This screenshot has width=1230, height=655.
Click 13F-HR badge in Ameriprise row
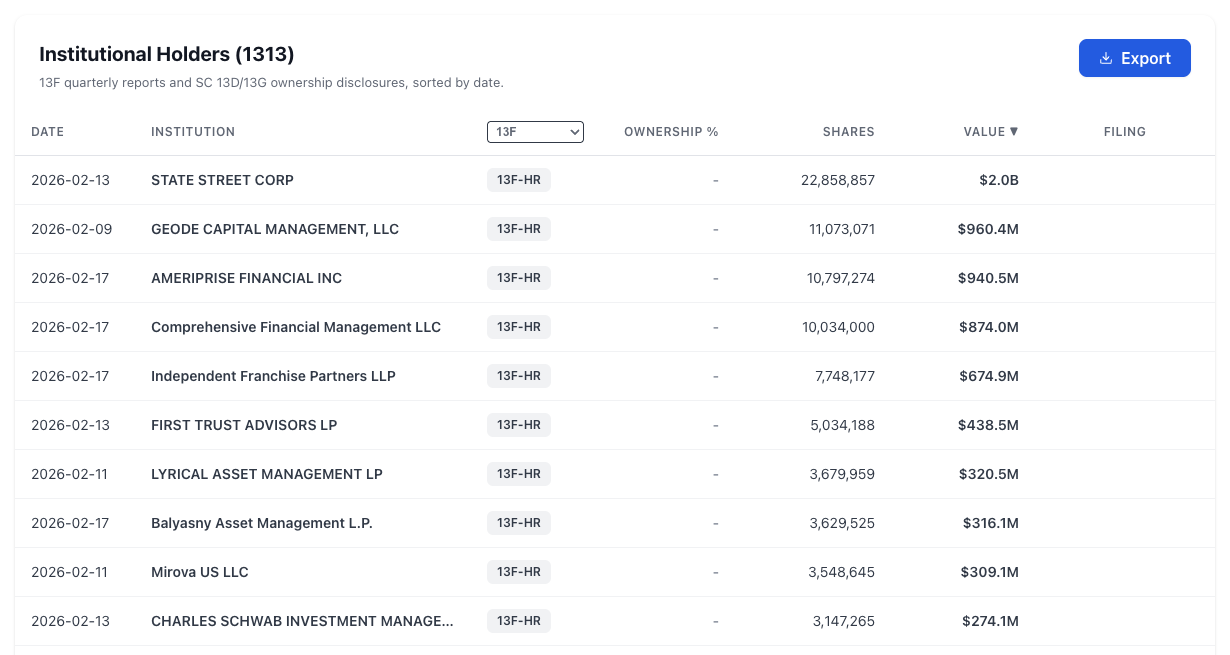pos(519,278)
